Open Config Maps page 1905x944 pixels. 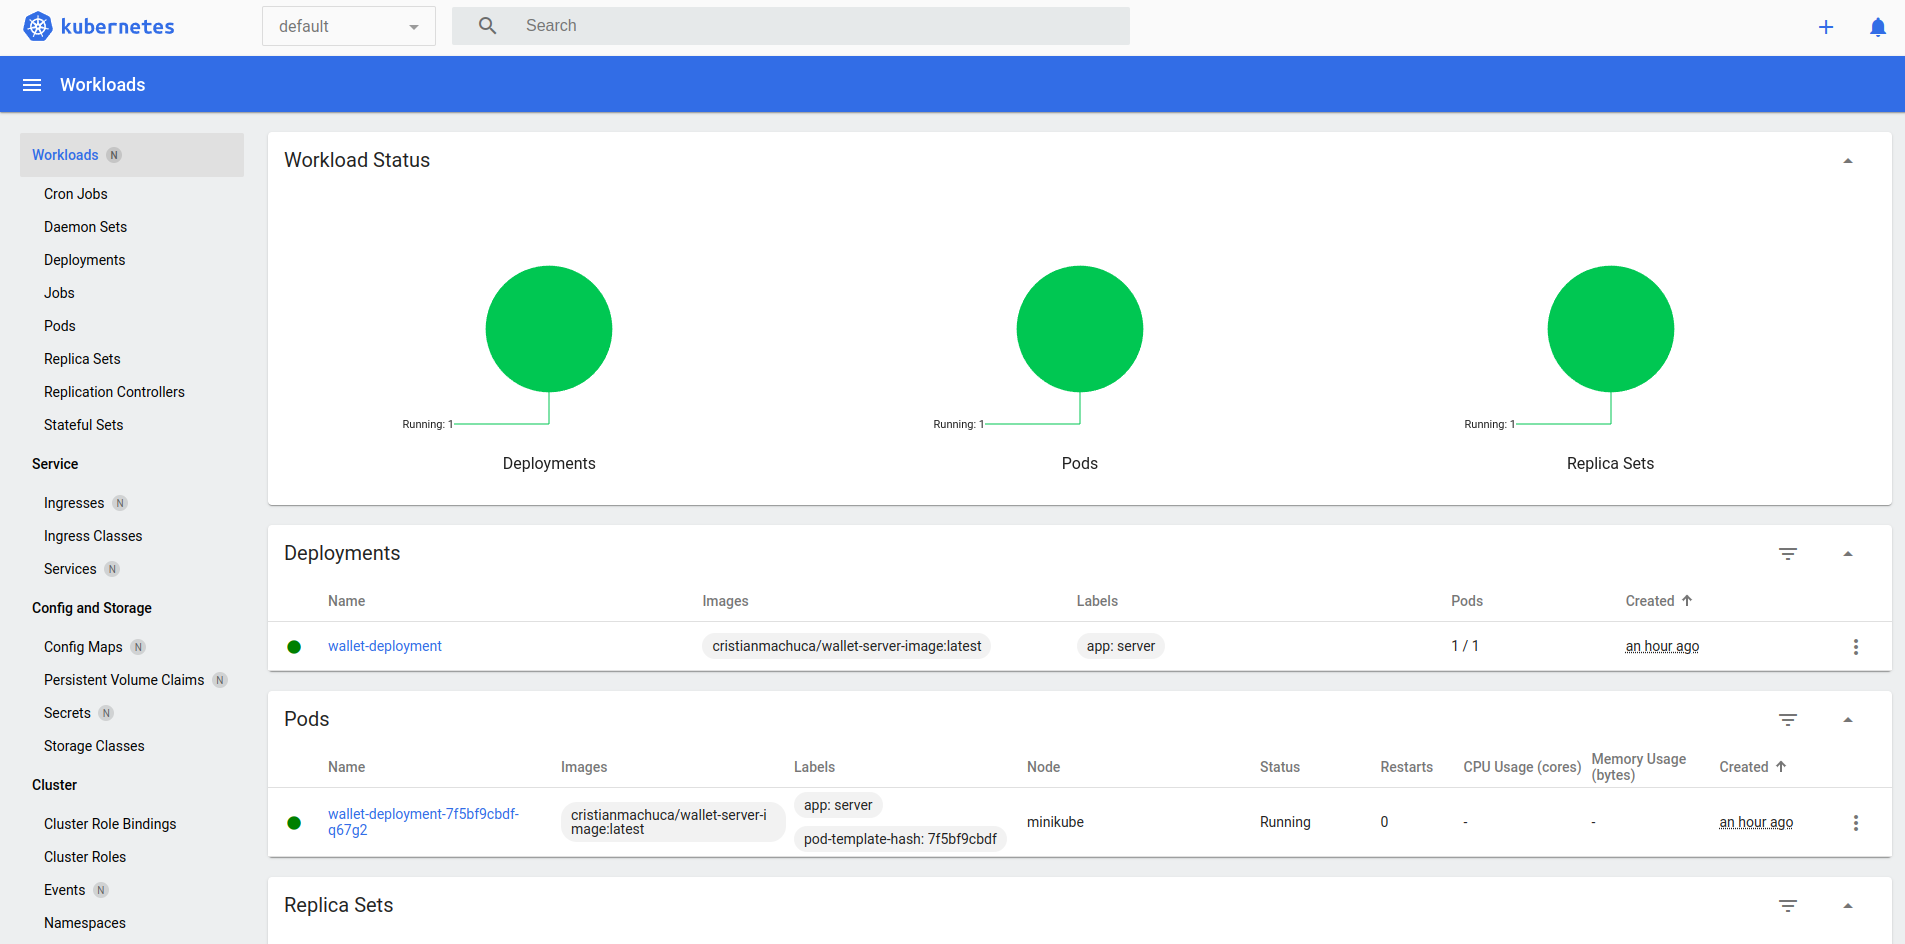[83, 647]
